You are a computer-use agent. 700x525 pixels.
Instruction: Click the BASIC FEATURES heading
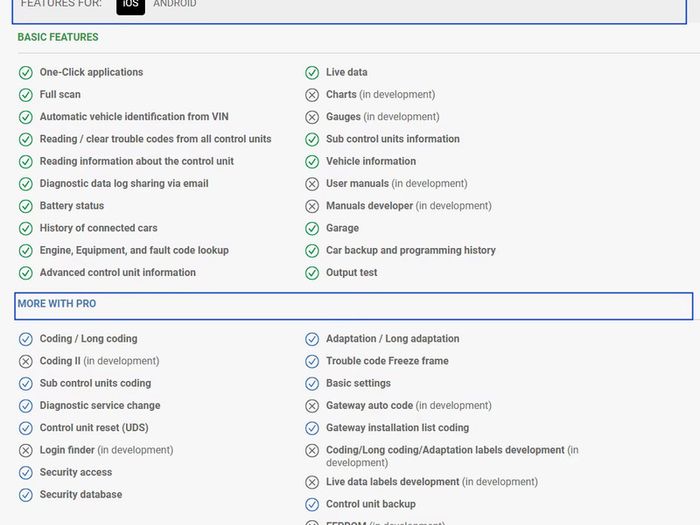pyautogui.click(x=58, y=37)
